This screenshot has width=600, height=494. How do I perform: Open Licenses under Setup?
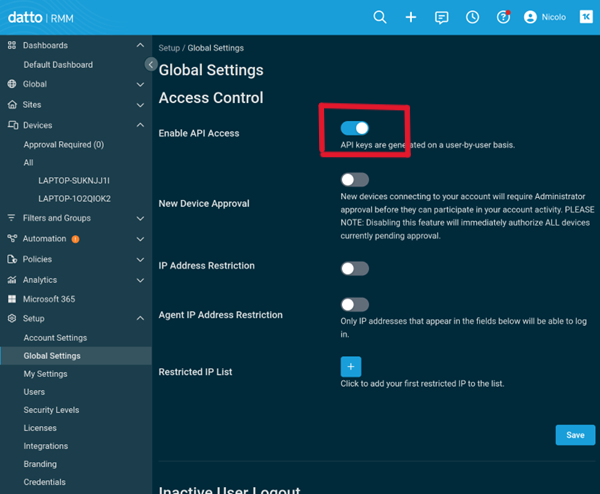click(40, 428)
